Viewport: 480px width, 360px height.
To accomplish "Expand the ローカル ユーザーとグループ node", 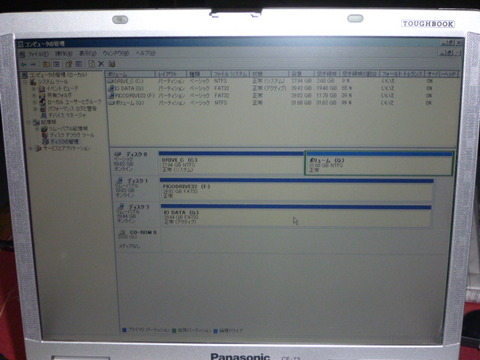I will tap(35, 102).
